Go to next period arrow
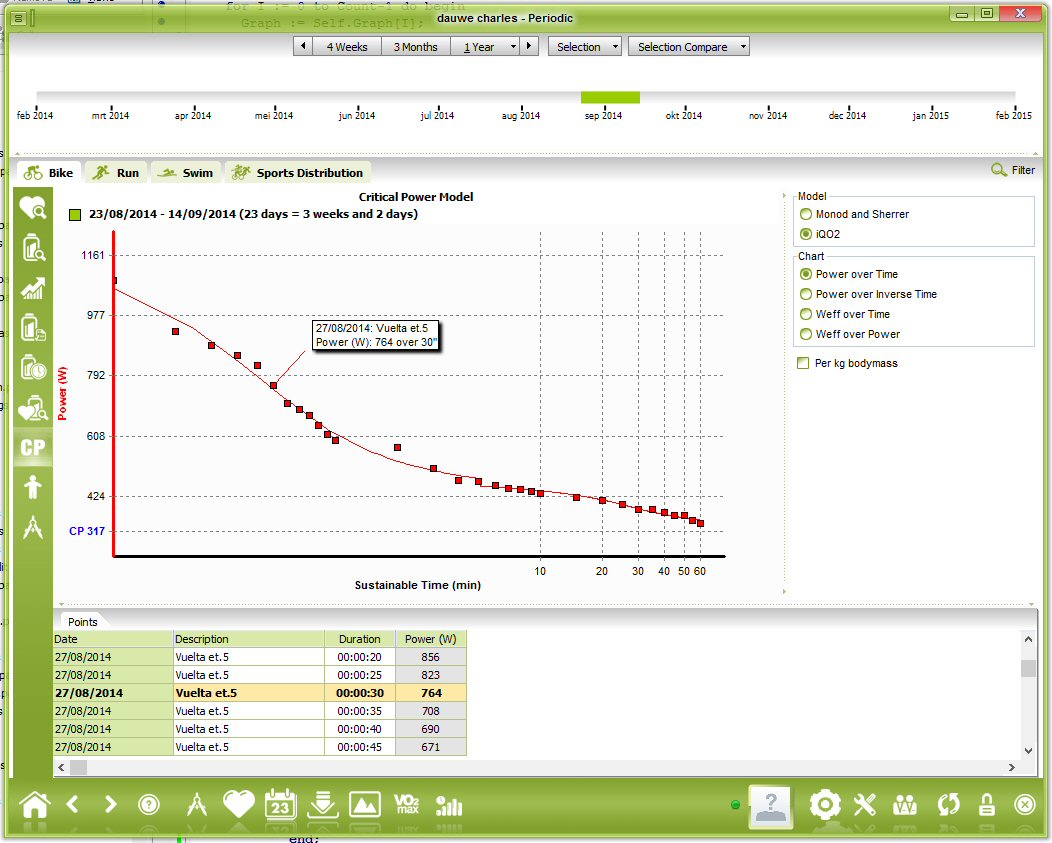The width and height of the screenshot is (1052, 843). point(529,46)
